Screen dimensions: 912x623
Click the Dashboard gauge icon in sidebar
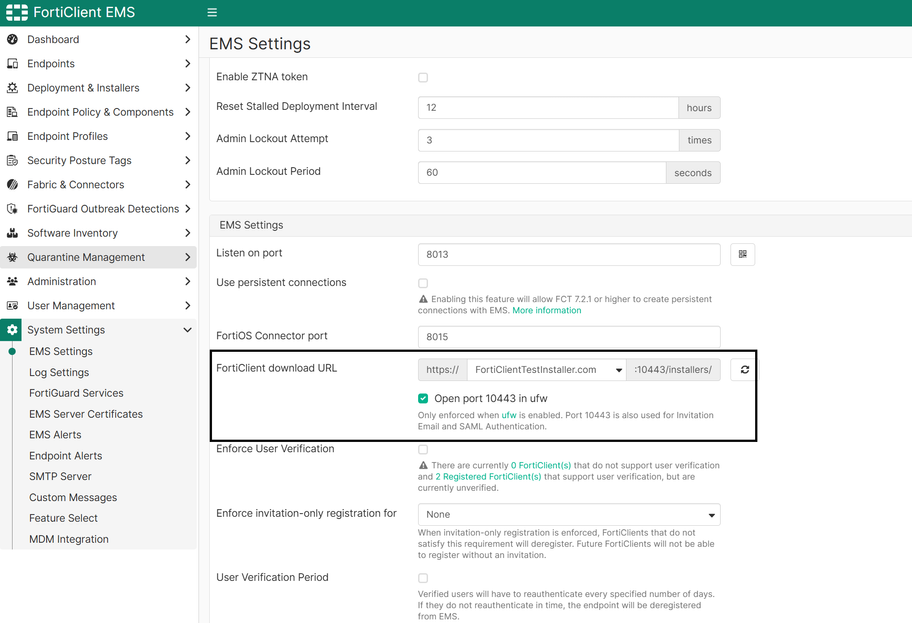12,40
